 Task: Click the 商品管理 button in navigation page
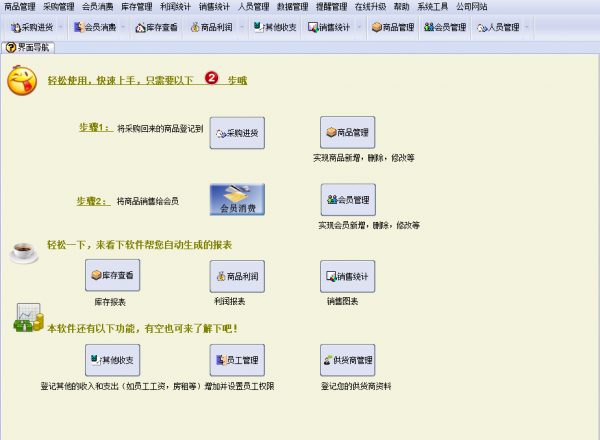point(347,132)
